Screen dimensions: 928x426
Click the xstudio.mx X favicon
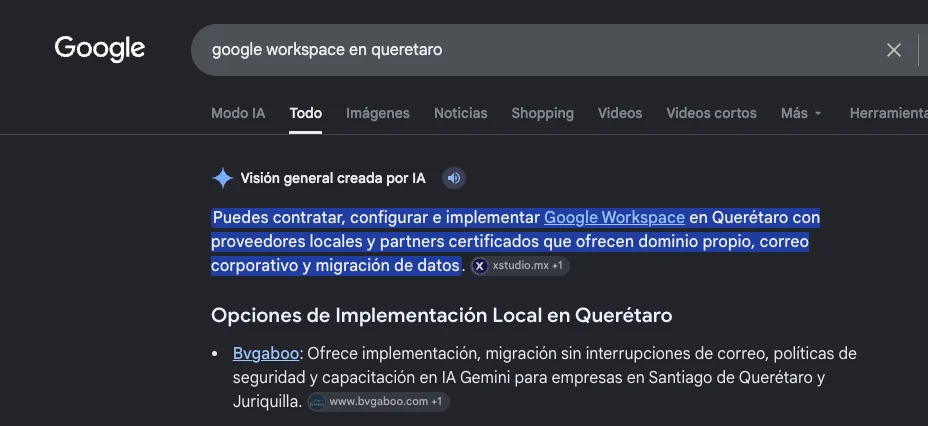(x=480, y=266)
